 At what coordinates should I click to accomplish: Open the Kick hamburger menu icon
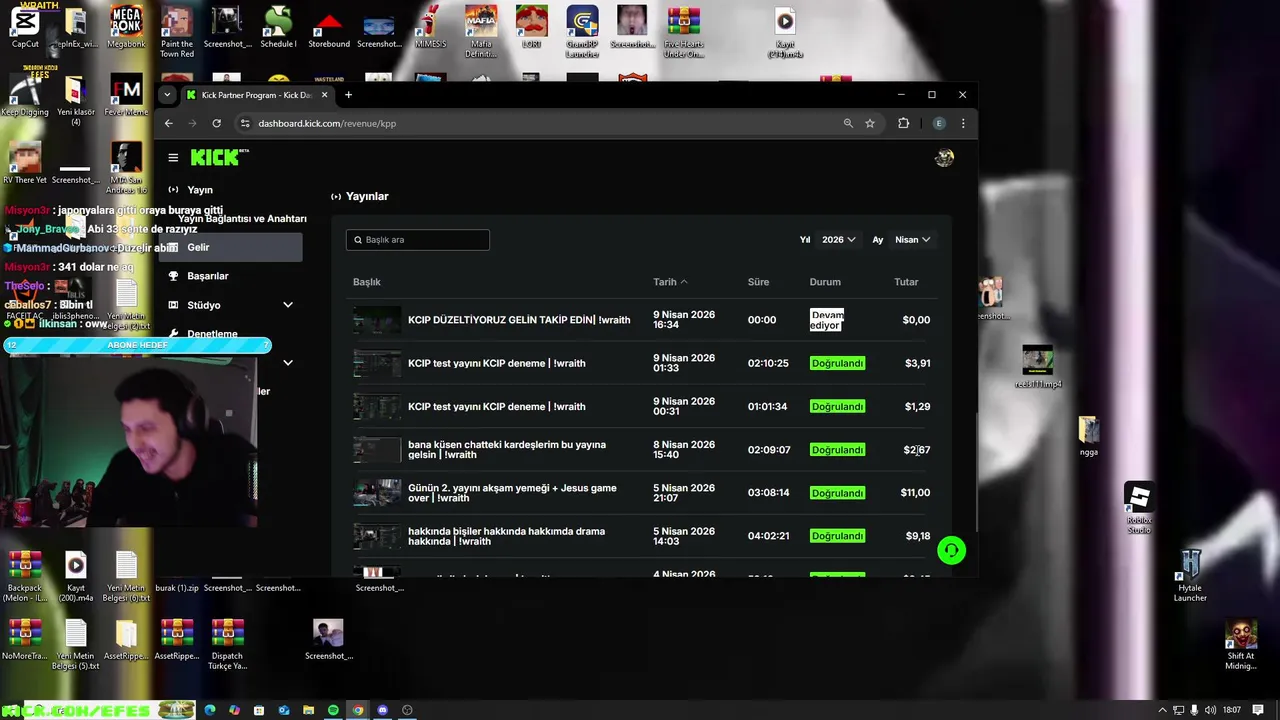(173, 158)
